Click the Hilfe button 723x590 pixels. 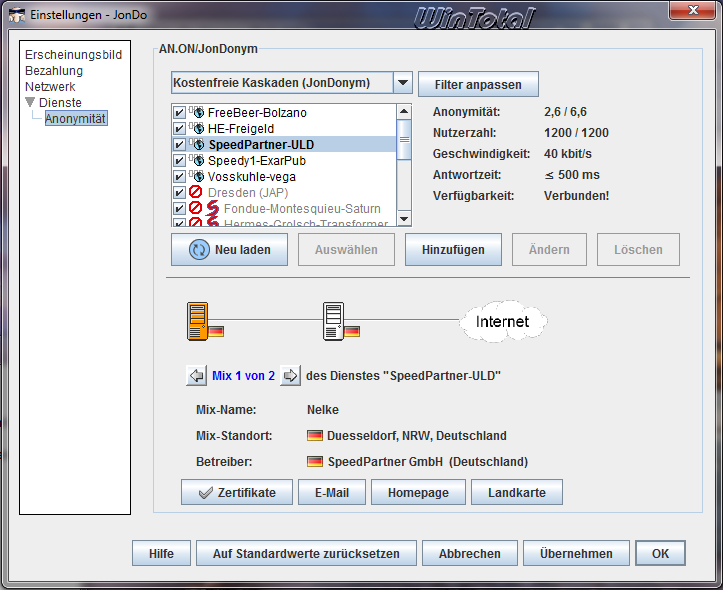click(x=161, y=553)
